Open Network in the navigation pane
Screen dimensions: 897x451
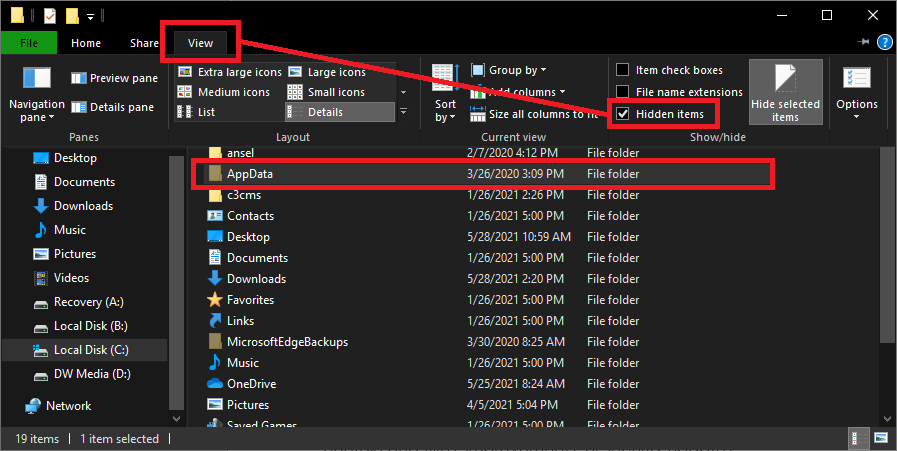pyautogui.click(x=68, y=406)
